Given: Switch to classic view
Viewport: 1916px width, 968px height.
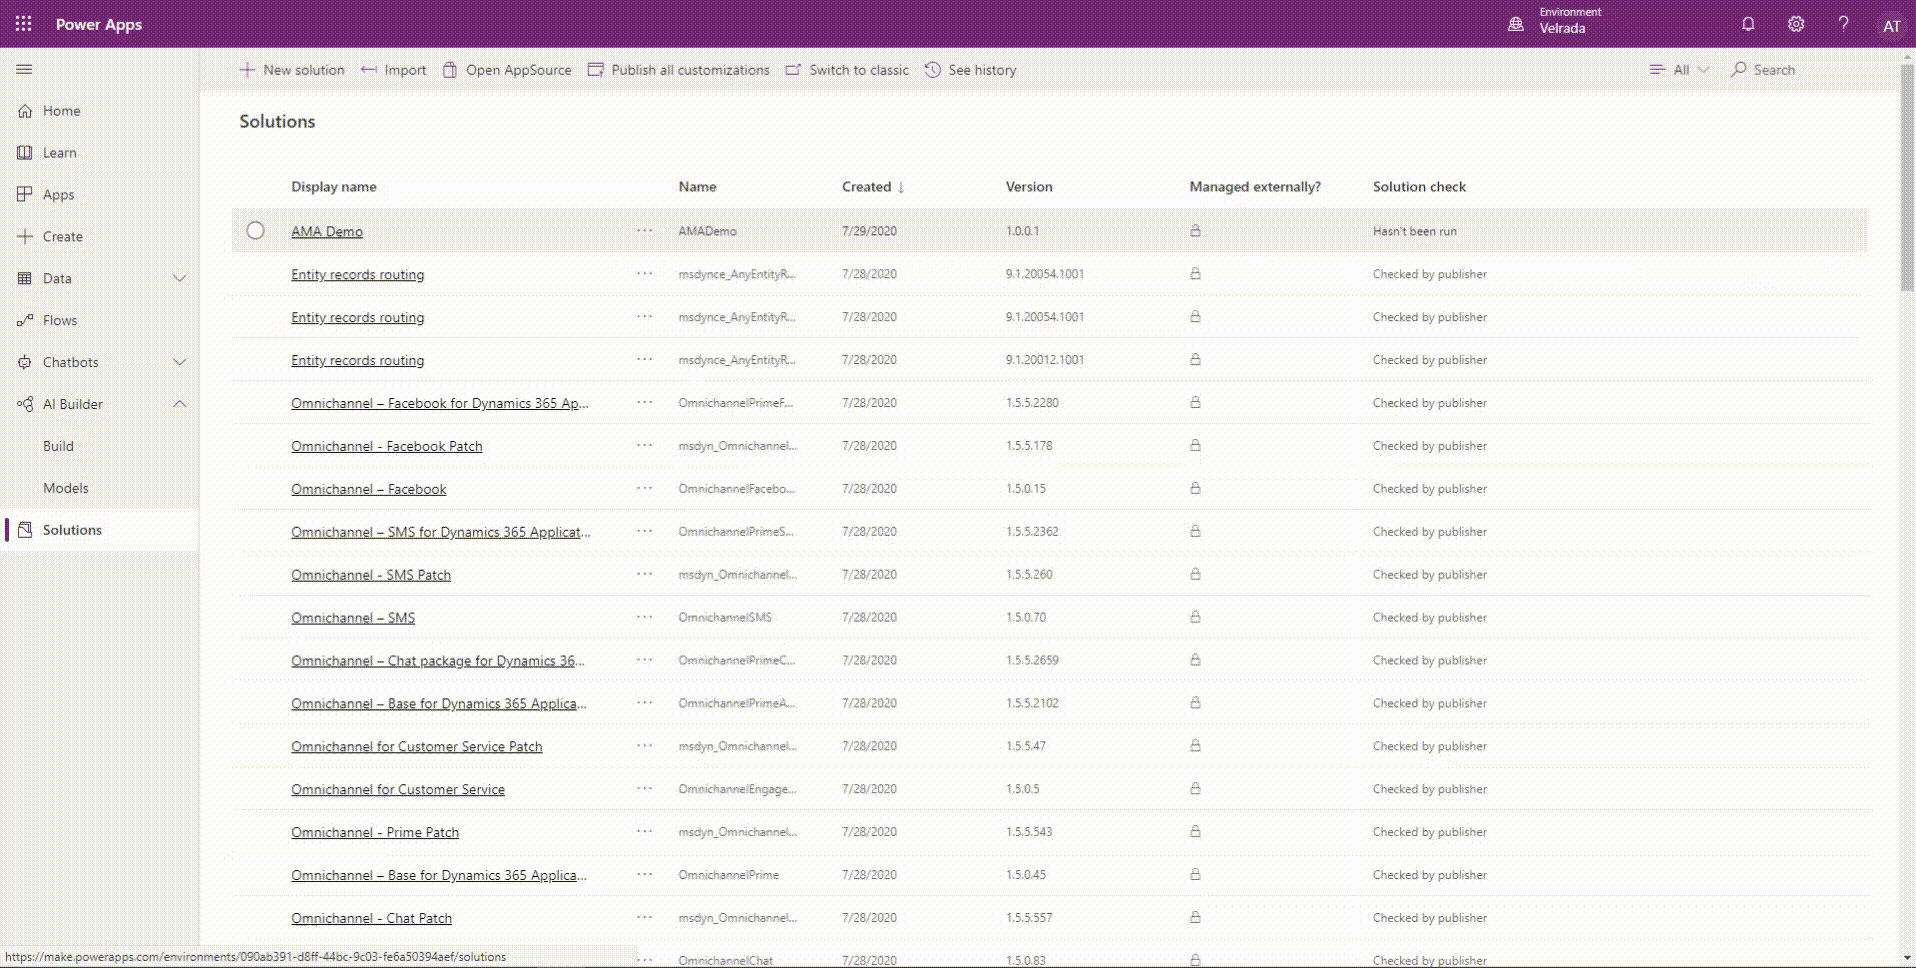Looking at the screenshot, I should 846,69.
